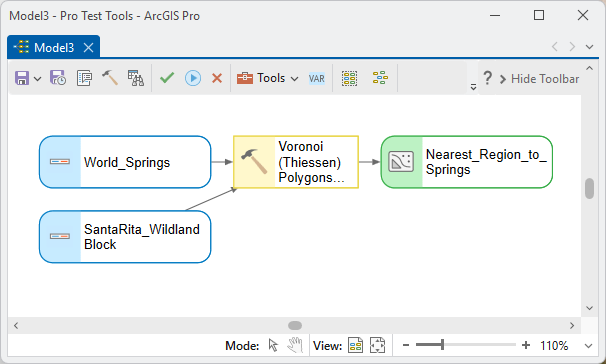
Task: Activate Select mode with the arrow cursor
Action: [273, 345]
